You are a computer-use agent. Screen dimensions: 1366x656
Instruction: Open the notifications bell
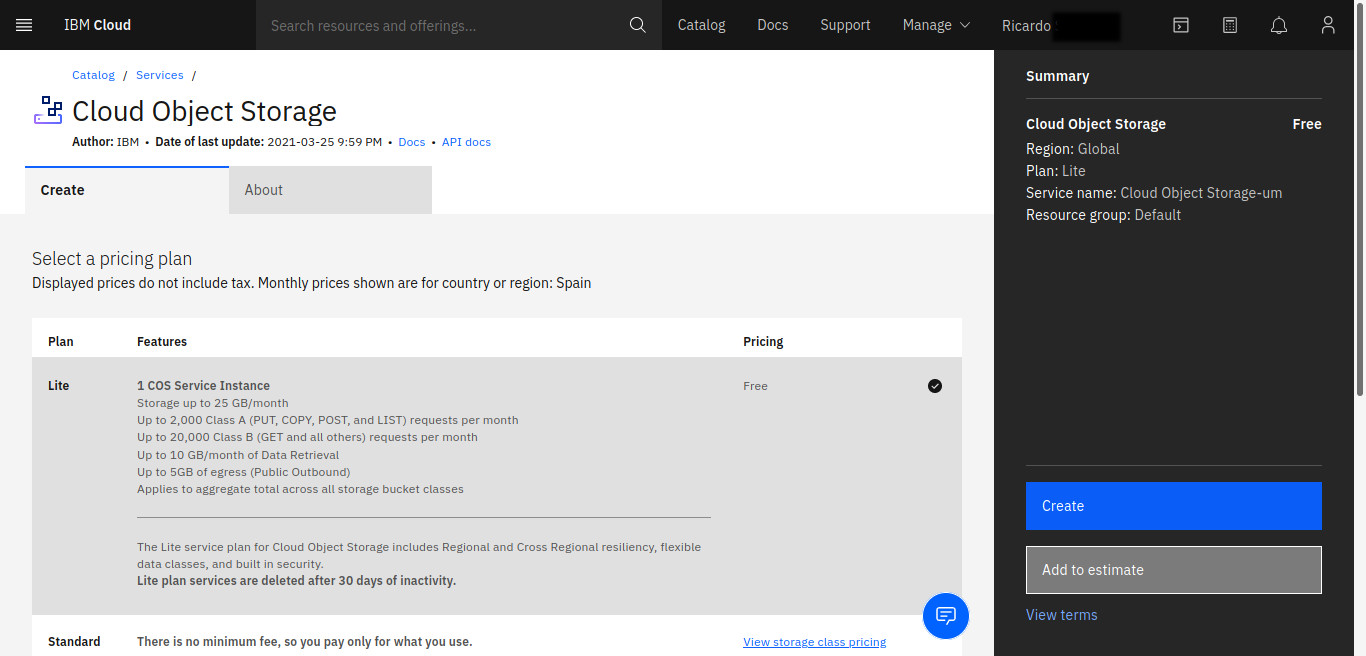pos(1279,25)
